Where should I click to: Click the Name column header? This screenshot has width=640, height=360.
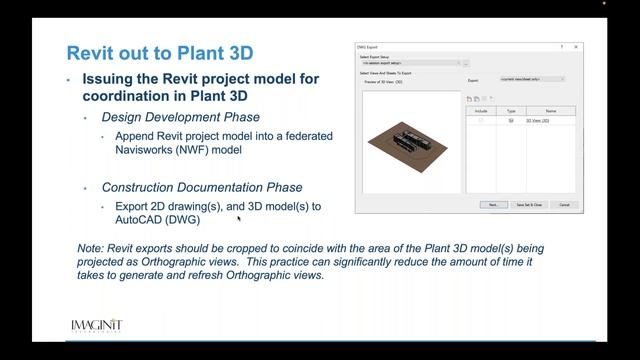tap(551, 111)
